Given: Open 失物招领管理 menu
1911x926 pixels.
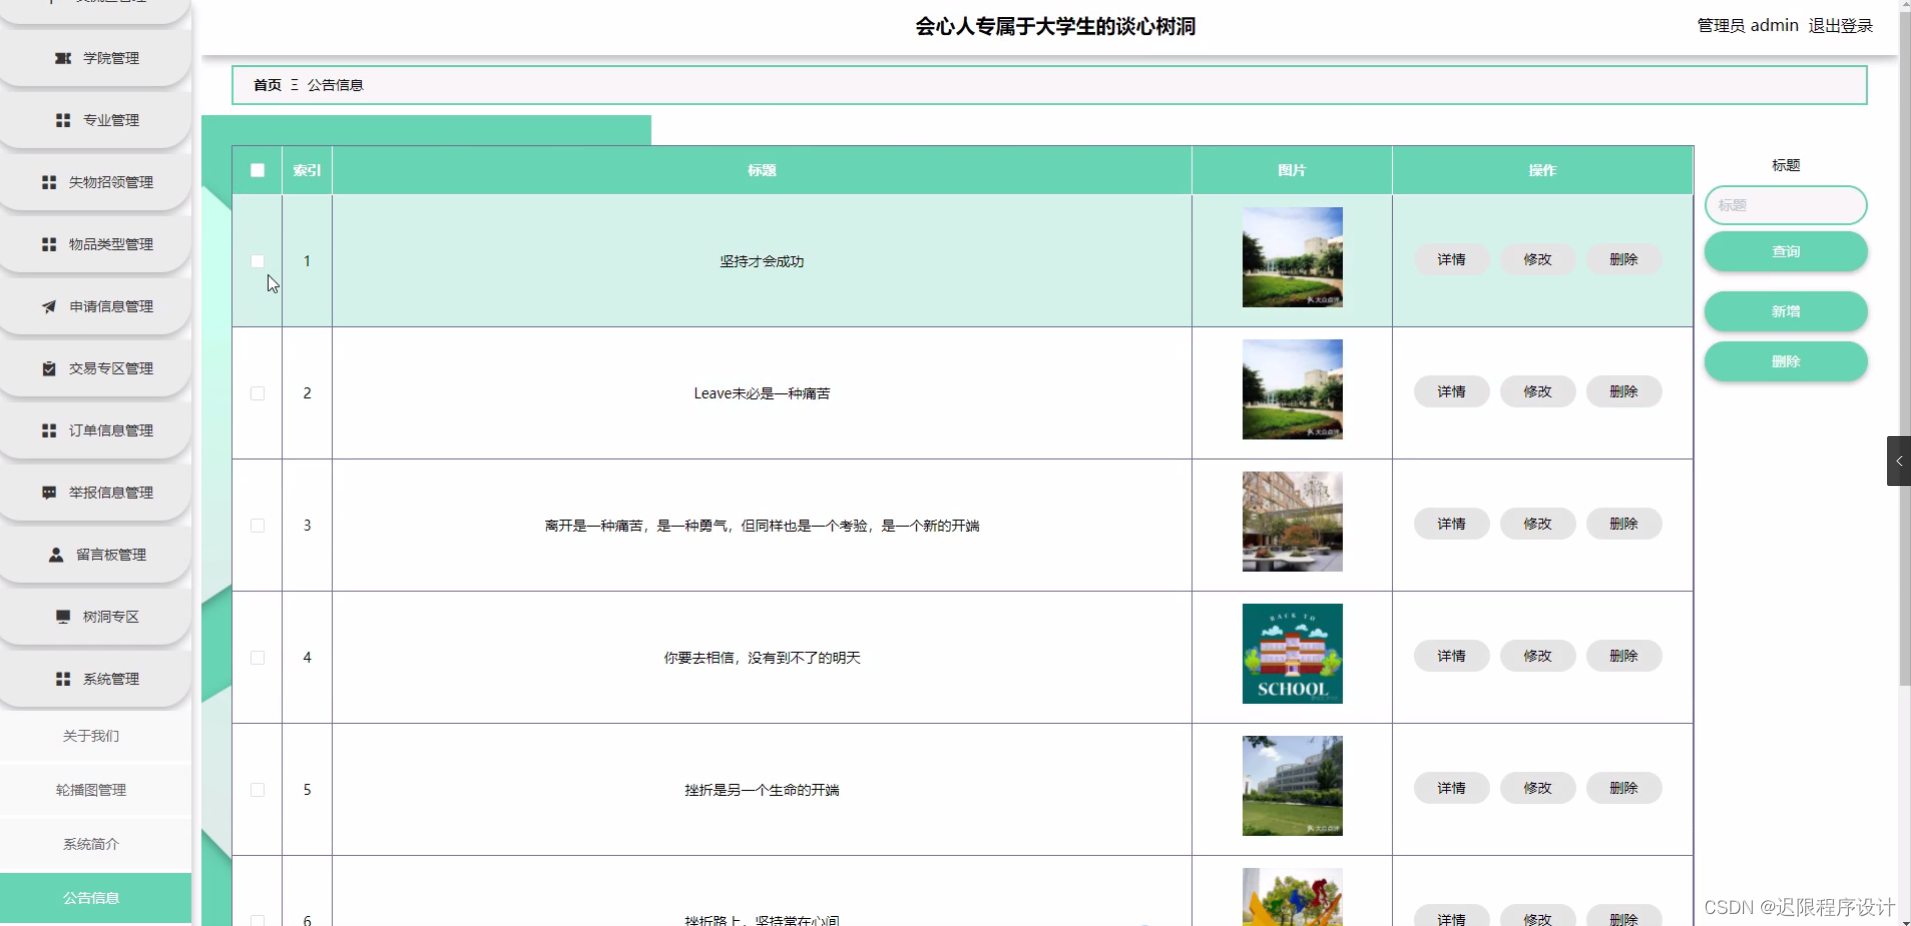Looking at the screenshot, I should (96, 182).
